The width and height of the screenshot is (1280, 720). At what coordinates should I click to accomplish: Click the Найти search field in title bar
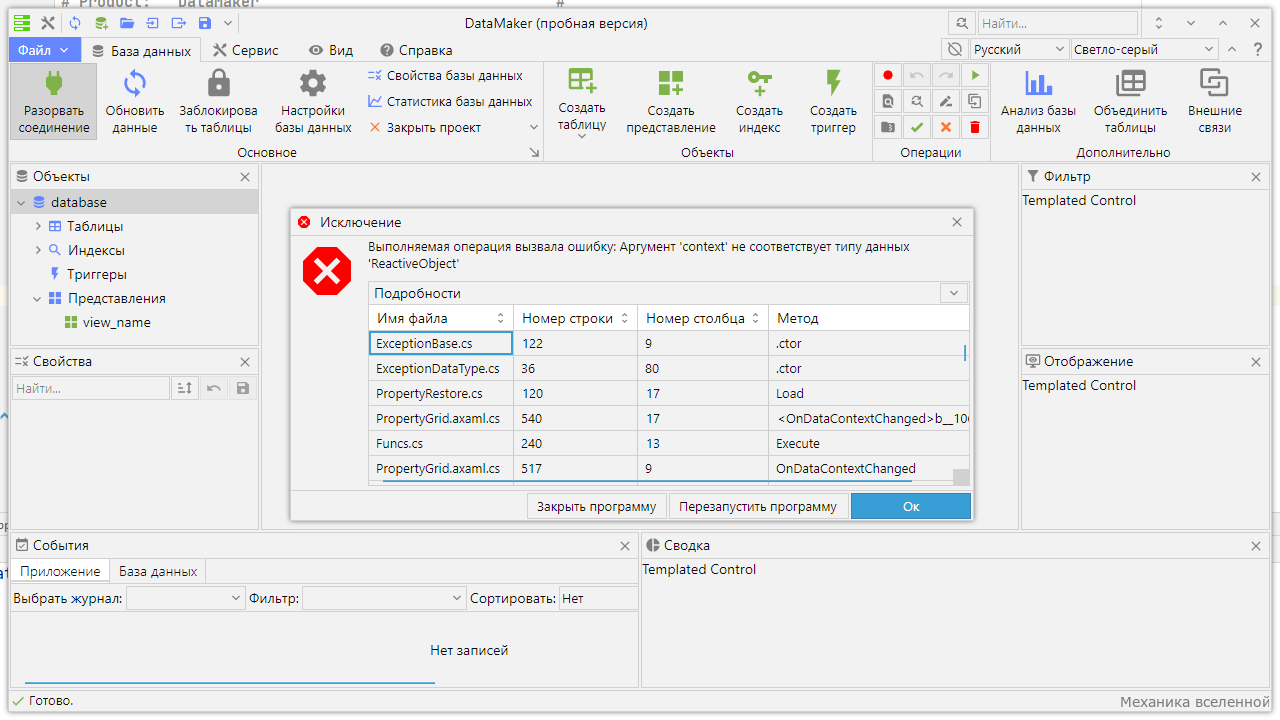1057,23
